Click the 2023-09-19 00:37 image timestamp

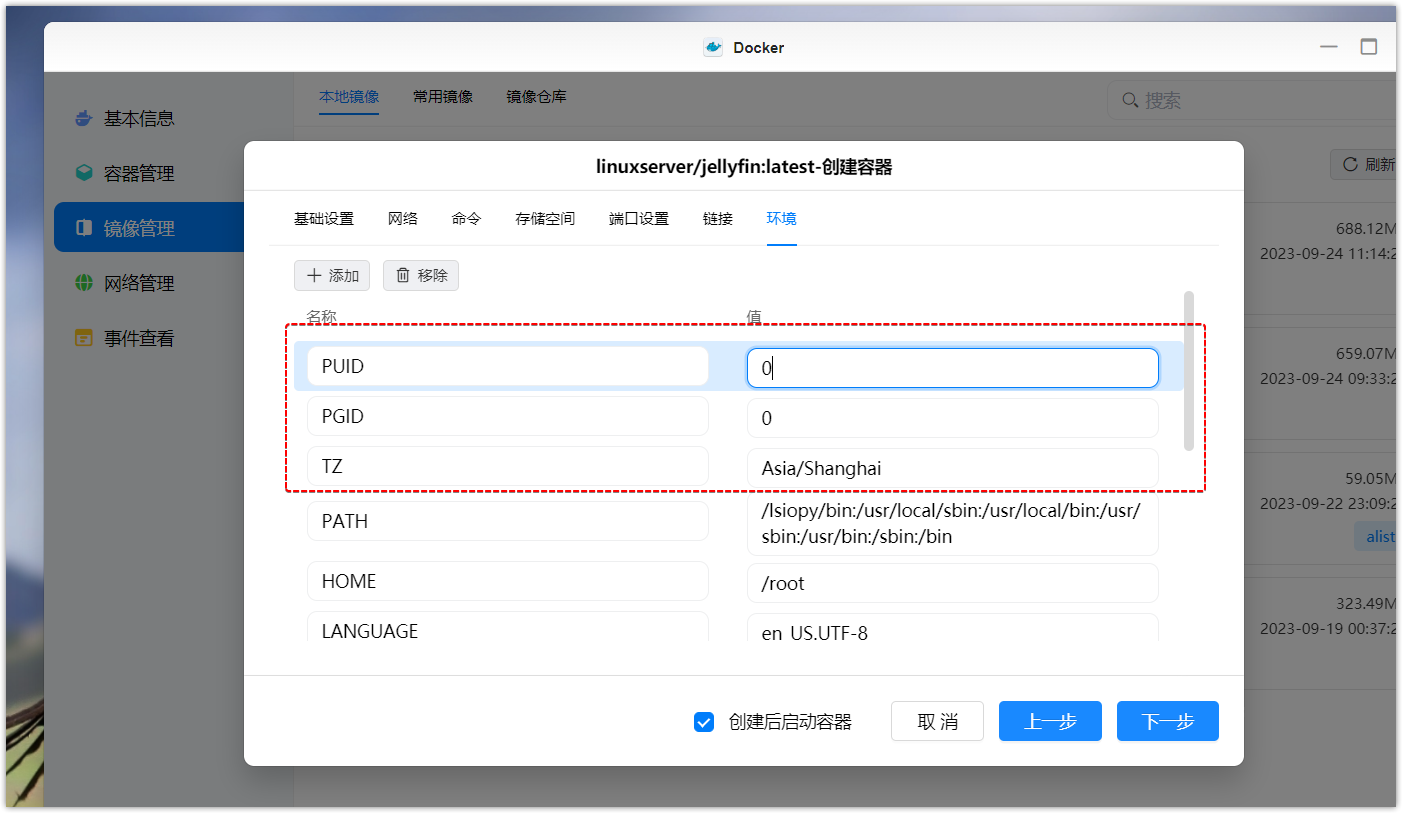(x=1327, y=629)
